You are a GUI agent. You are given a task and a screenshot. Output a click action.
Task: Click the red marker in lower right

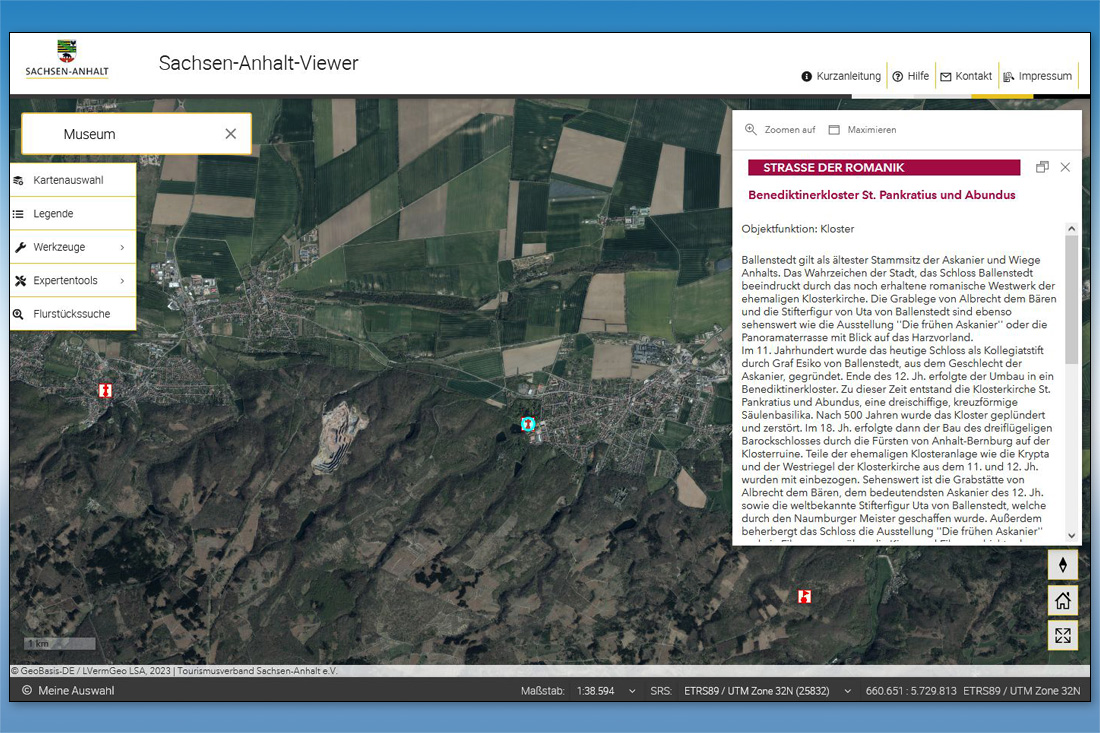point(804,597)
